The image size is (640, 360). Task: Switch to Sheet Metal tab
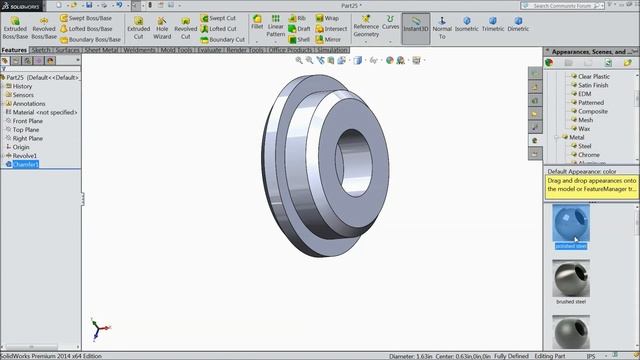coord(101,50)
